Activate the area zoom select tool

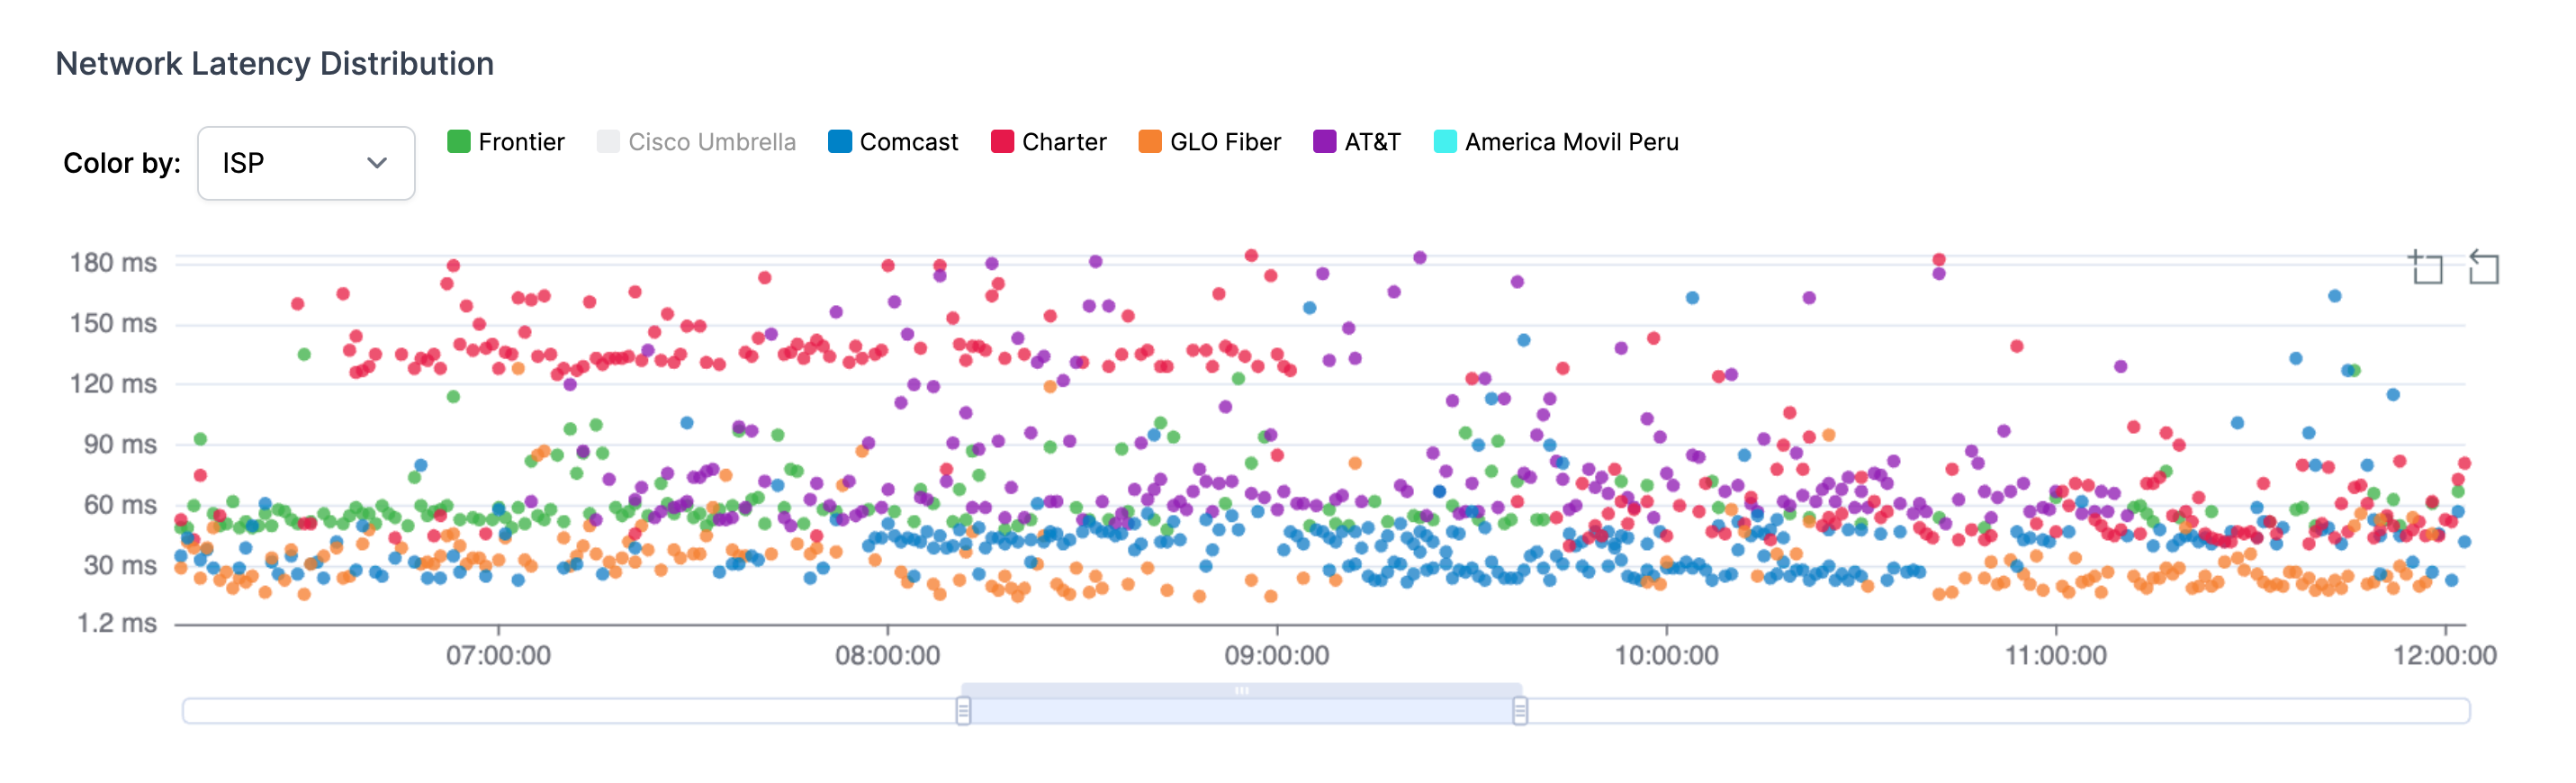(2425, 268)
